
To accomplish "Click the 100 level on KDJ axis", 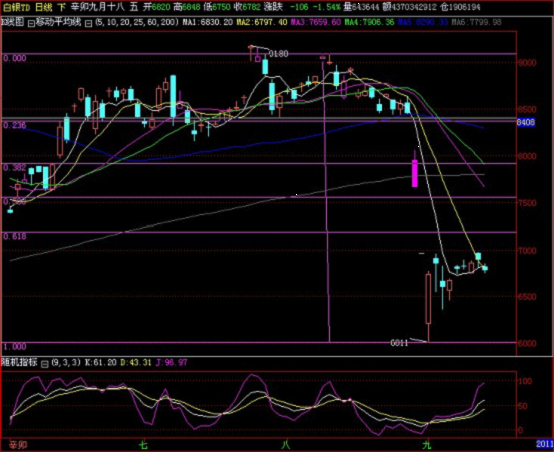I will 524,381.
